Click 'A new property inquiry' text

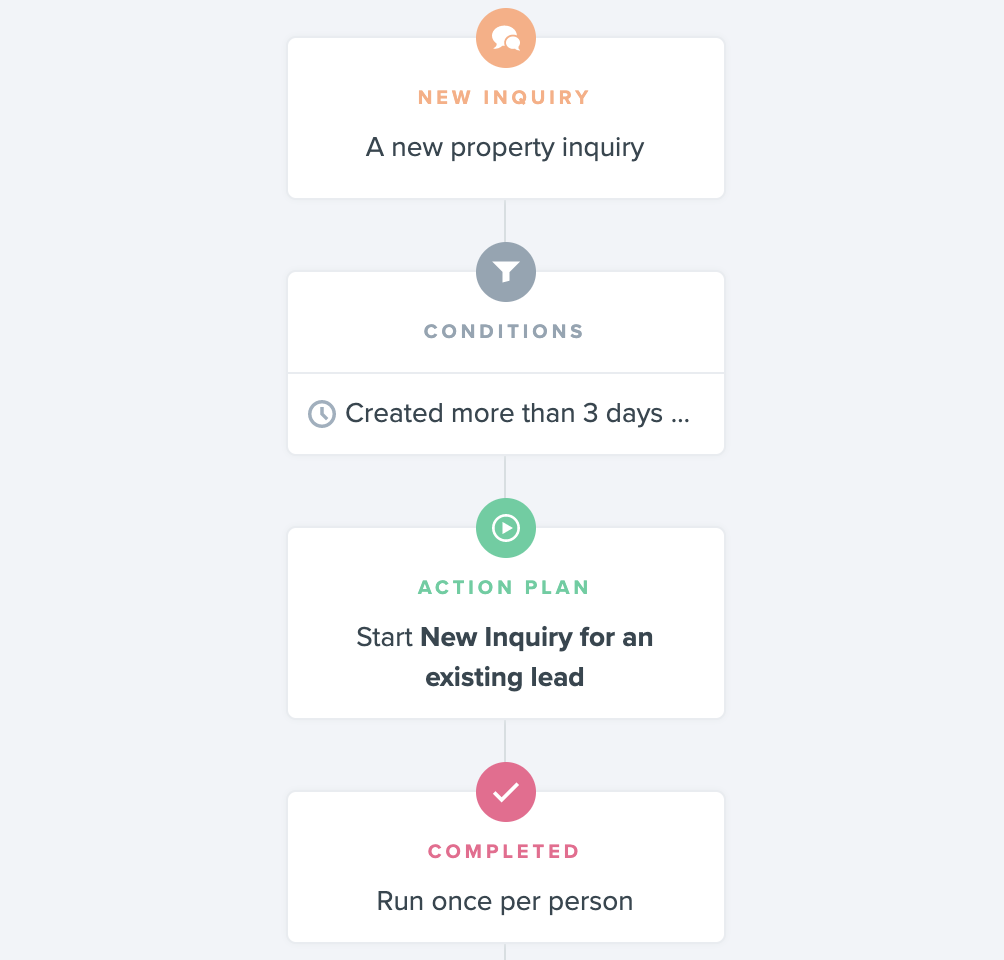(x=505, y=147)
